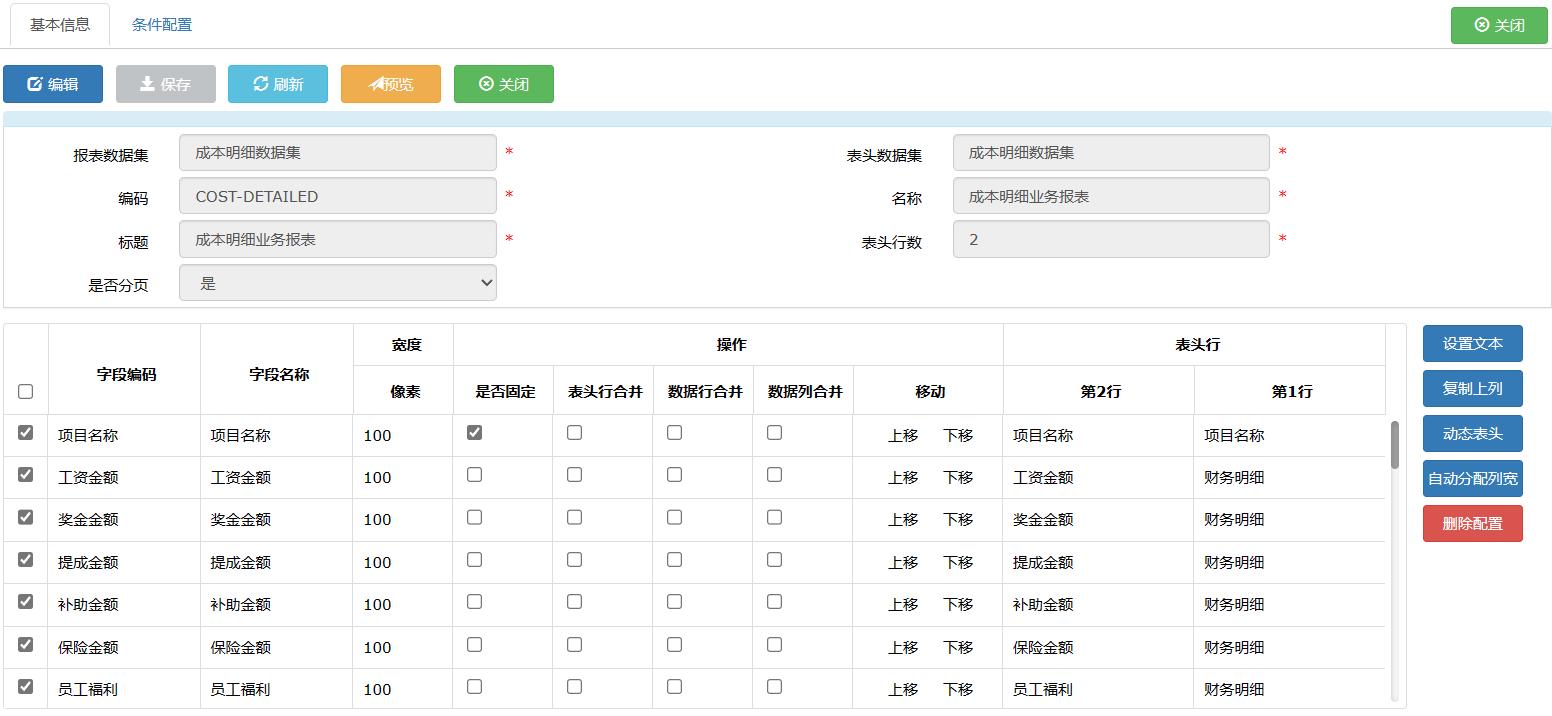This screenshot has width=1552, height=716.
Task: Enable 数据行合并 for 补助金额
Action: point(674,603)
